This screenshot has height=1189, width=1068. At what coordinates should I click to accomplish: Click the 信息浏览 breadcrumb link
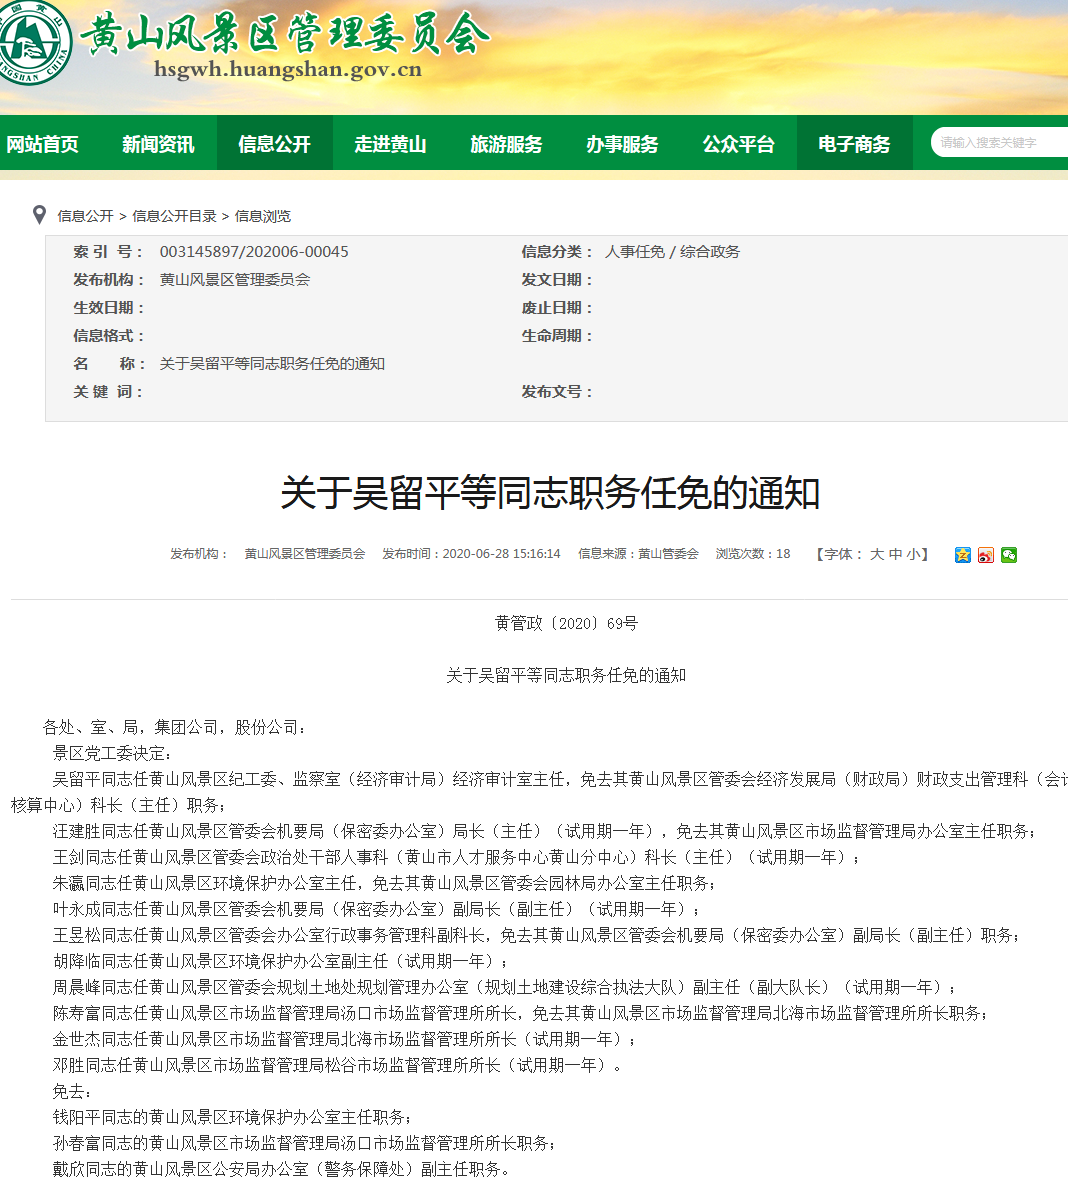click(x=262, y=216)
